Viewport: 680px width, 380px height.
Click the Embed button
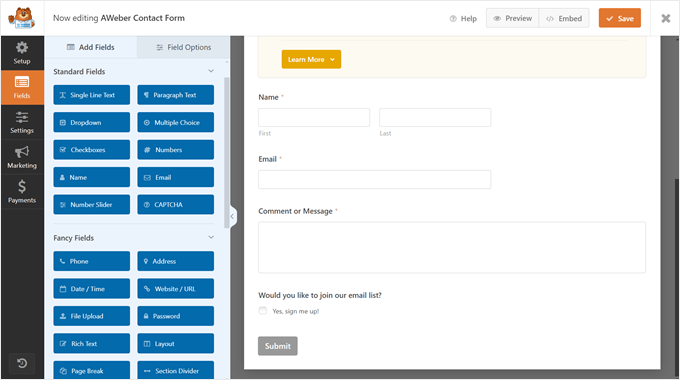click(564, 18)
